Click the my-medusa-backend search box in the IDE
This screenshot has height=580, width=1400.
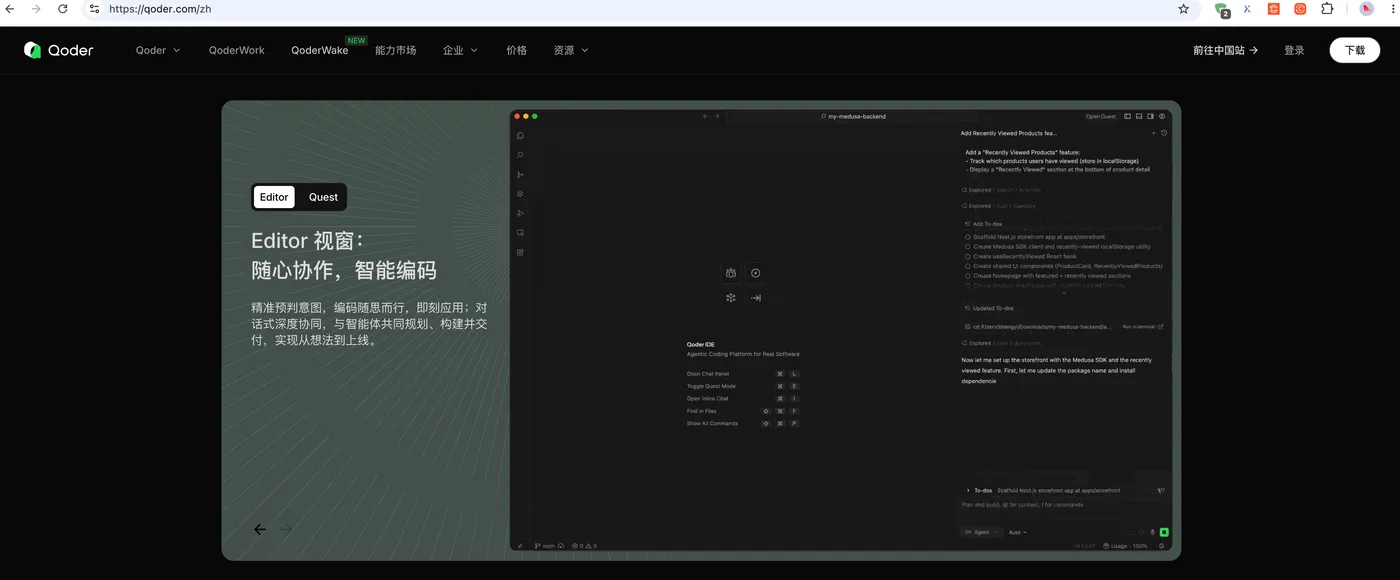[x=853, y=116]
